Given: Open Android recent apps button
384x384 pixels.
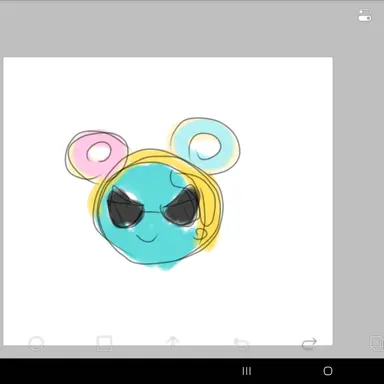Looking at the screenshot, I should click(x=247, y=371).
